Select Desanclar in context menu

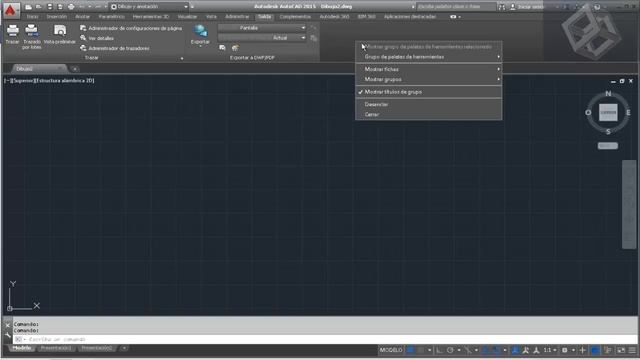[x=429, y=104]
